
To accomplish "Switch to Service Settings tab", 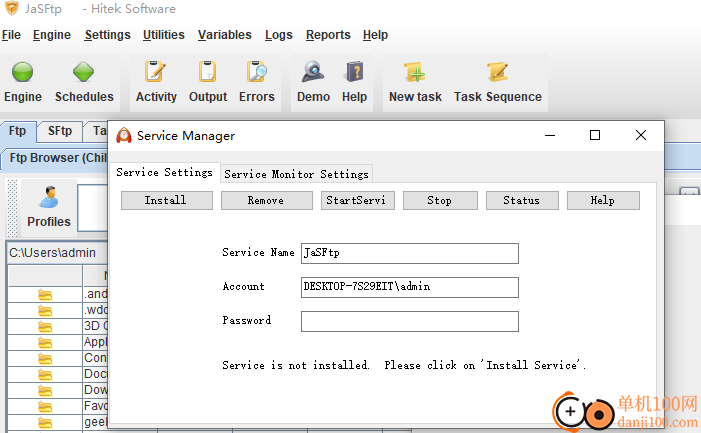I will (165, 172).
